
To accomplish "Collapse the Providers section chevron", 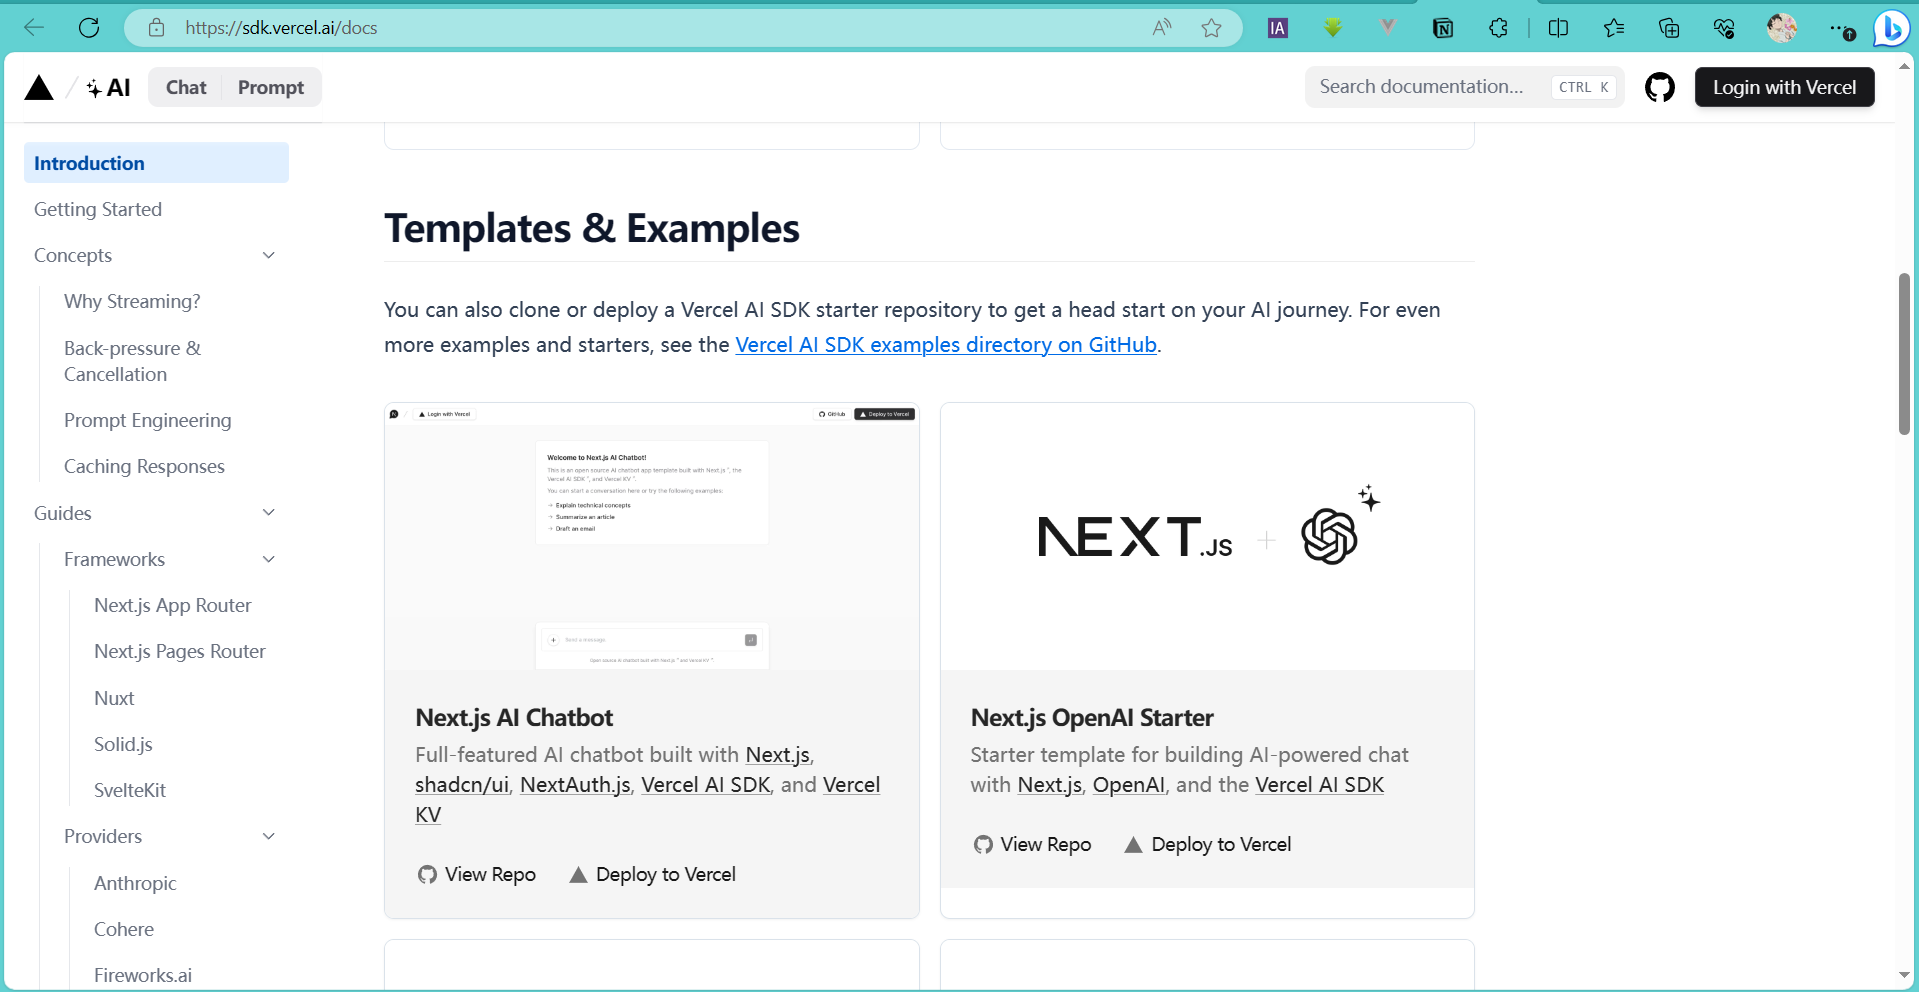I will (268, 836).
